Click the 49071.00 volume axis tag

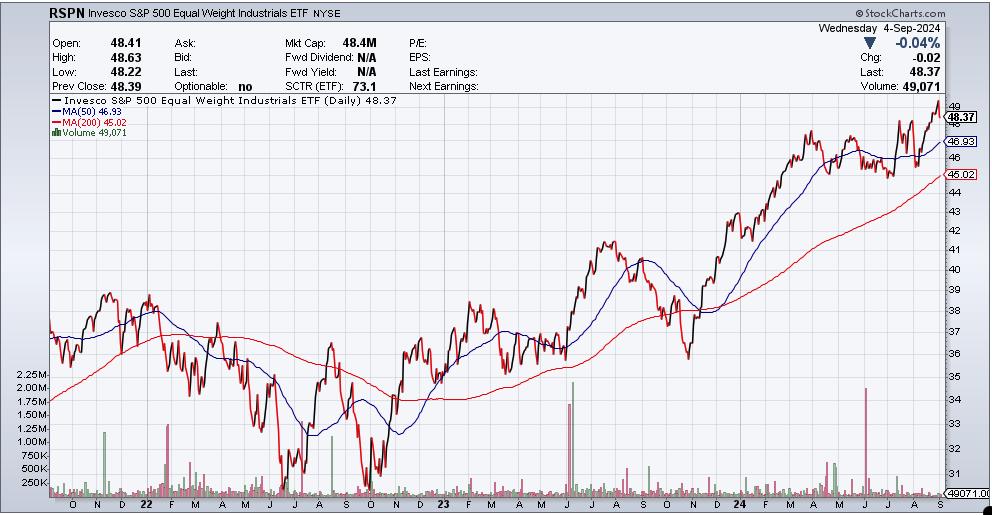965,492
